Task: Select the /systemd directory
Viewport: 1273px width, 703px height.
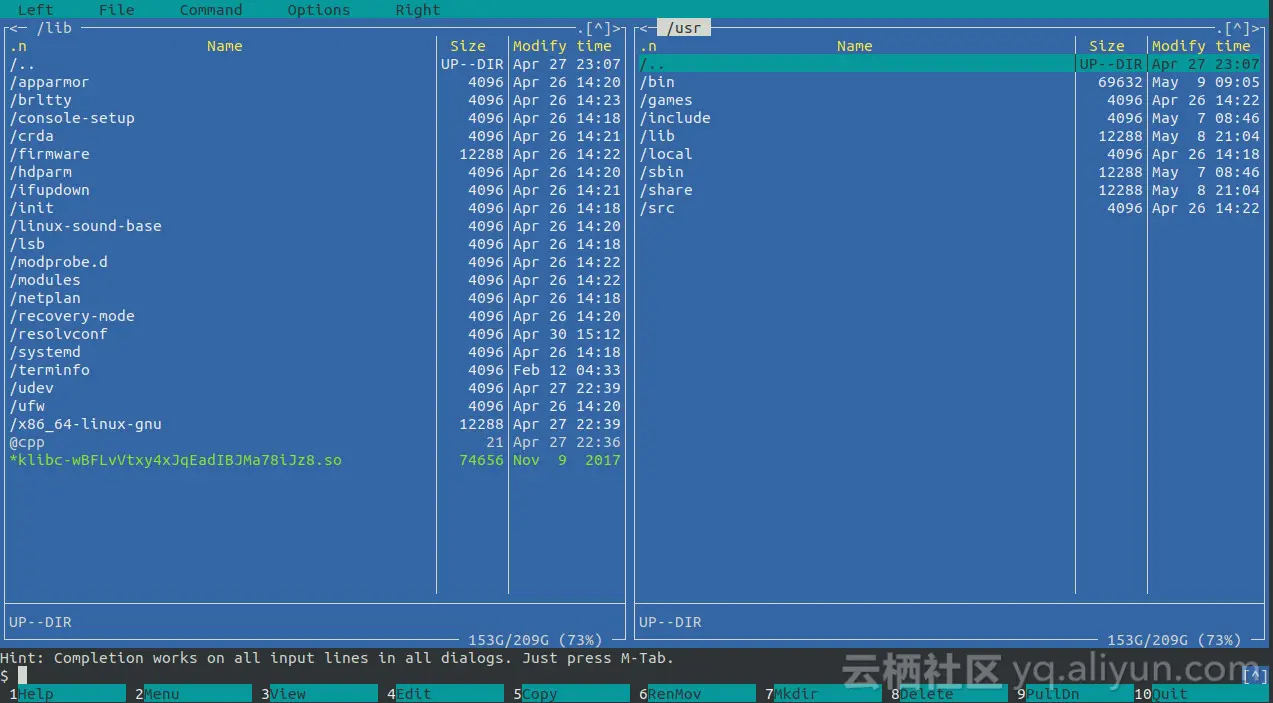Action: [315, 352]
